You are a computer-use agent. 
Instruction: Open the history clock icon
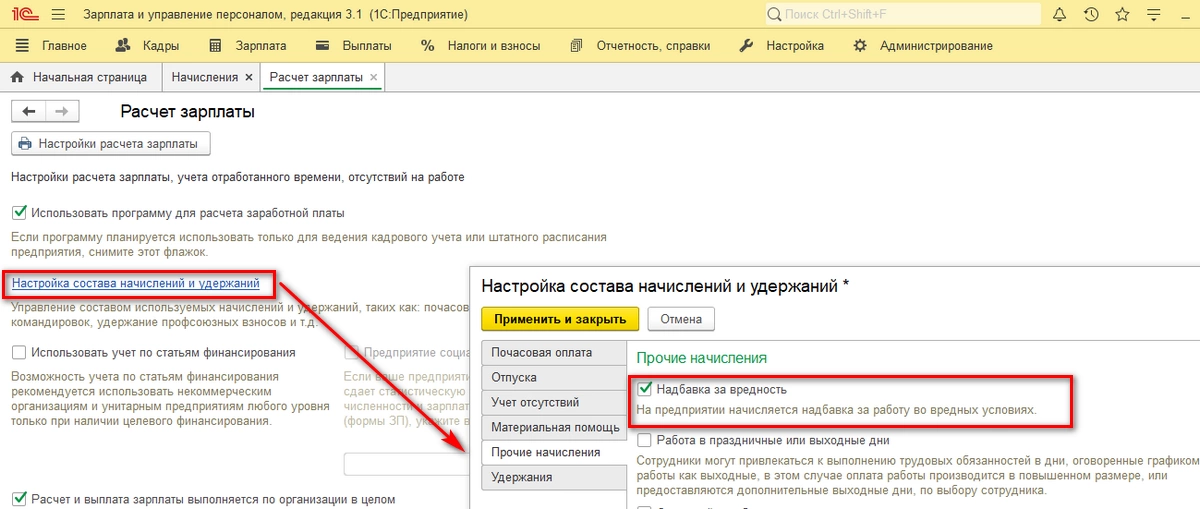point(1091,15)
